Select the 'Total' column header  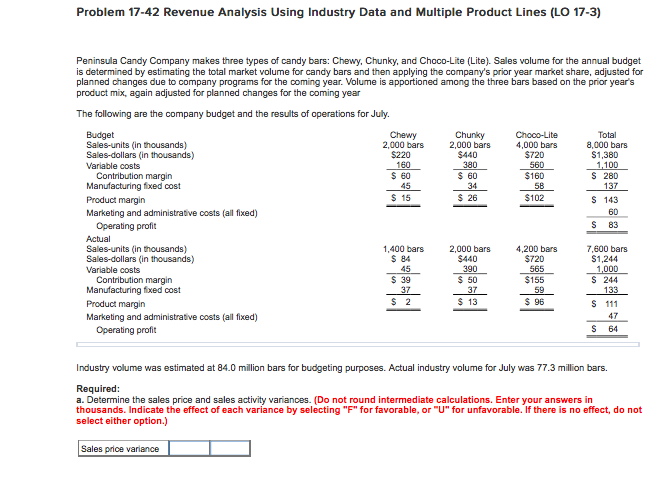pyautogui.click(x=607, y=135)
